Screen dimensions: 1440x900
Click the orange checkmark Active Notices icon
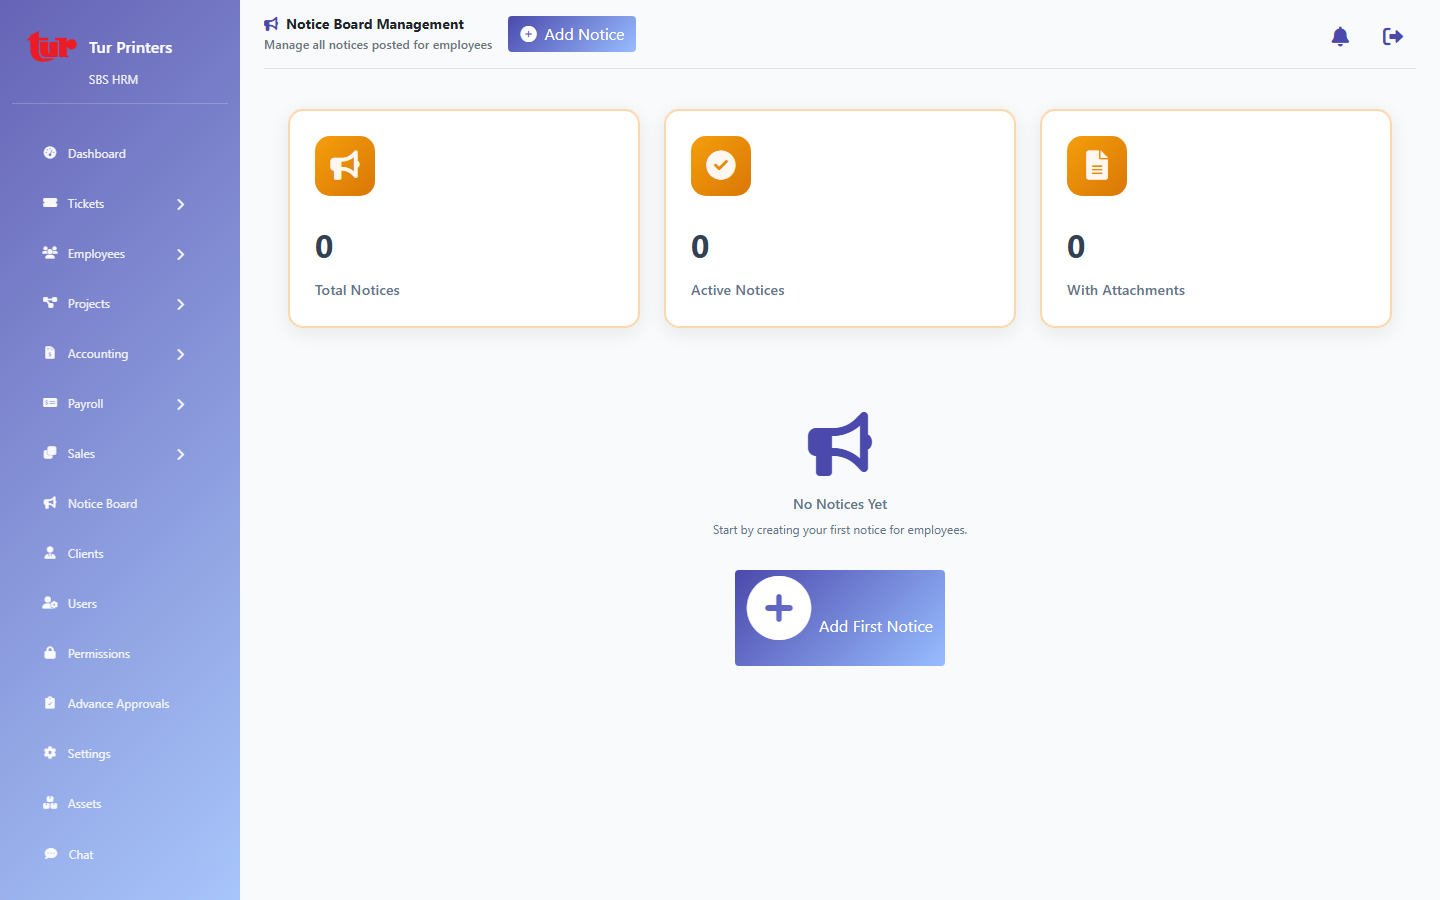pos(721,166)
